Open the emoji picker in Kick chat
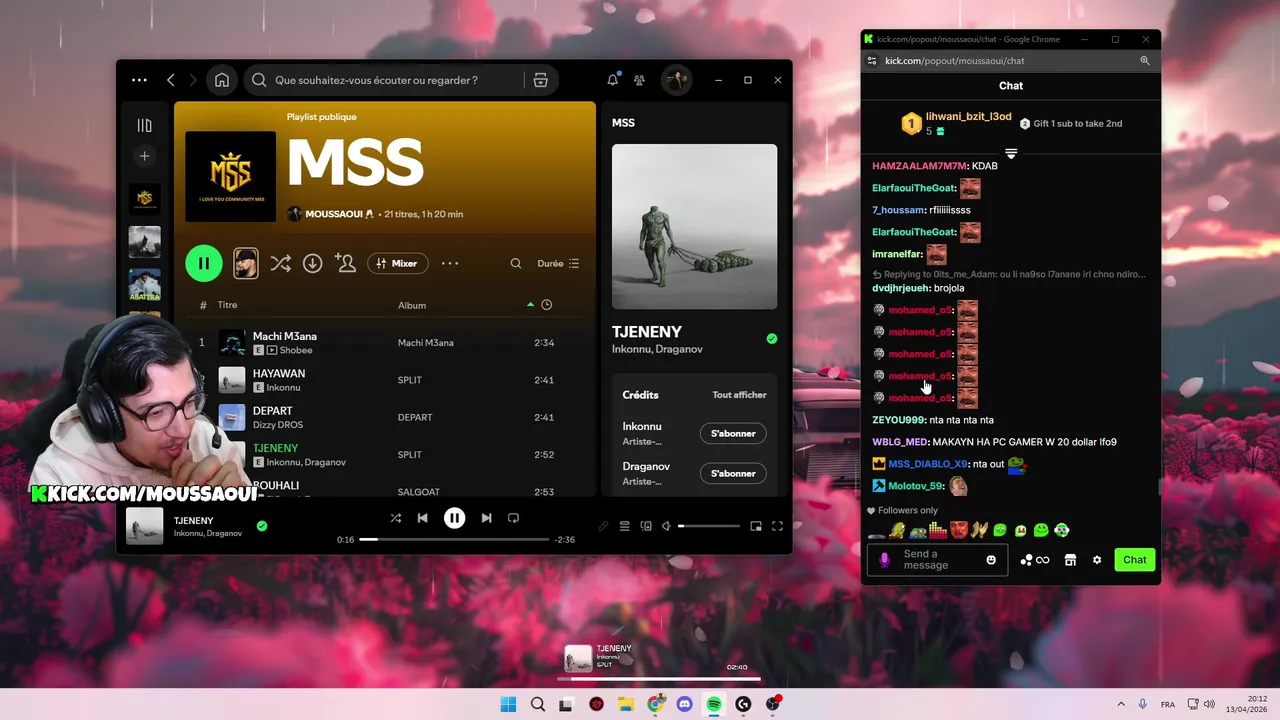This screenshot has width=1280, height=720. pyautogui.click(x=992, y=560)
